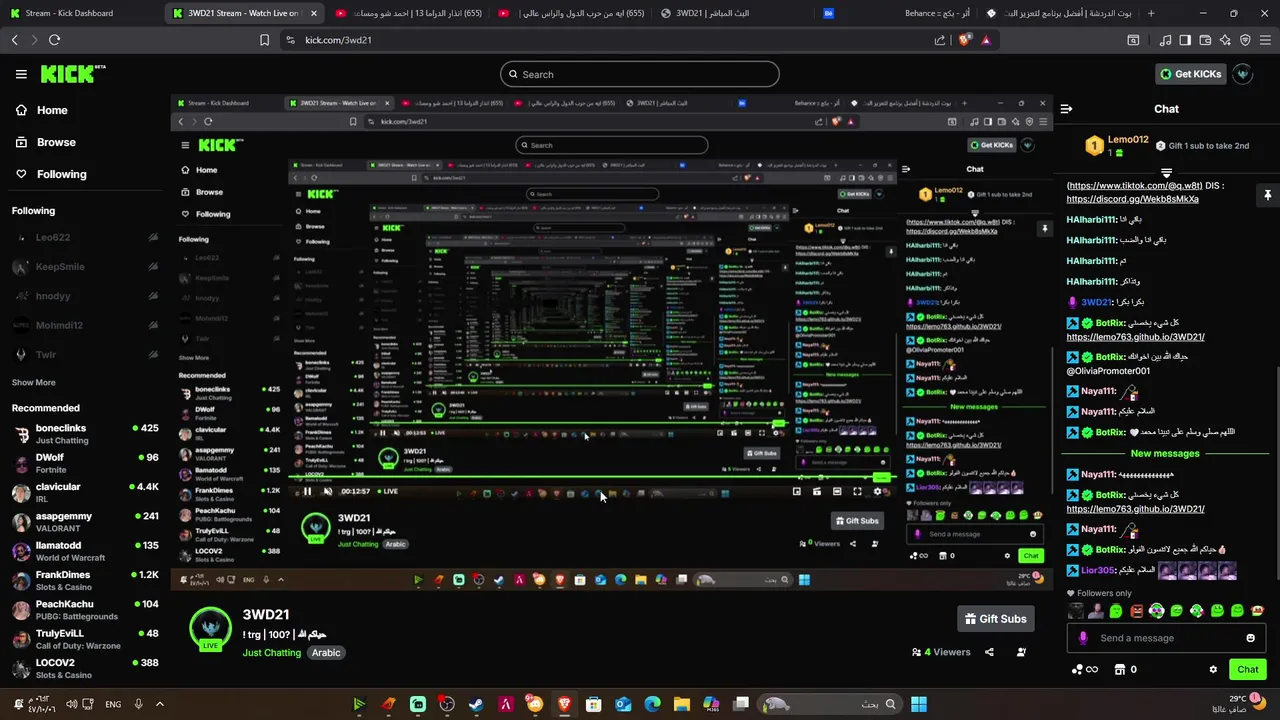Click the New messages divider button
Viewport: 1280px width, 720px height.
[1165, 453]
